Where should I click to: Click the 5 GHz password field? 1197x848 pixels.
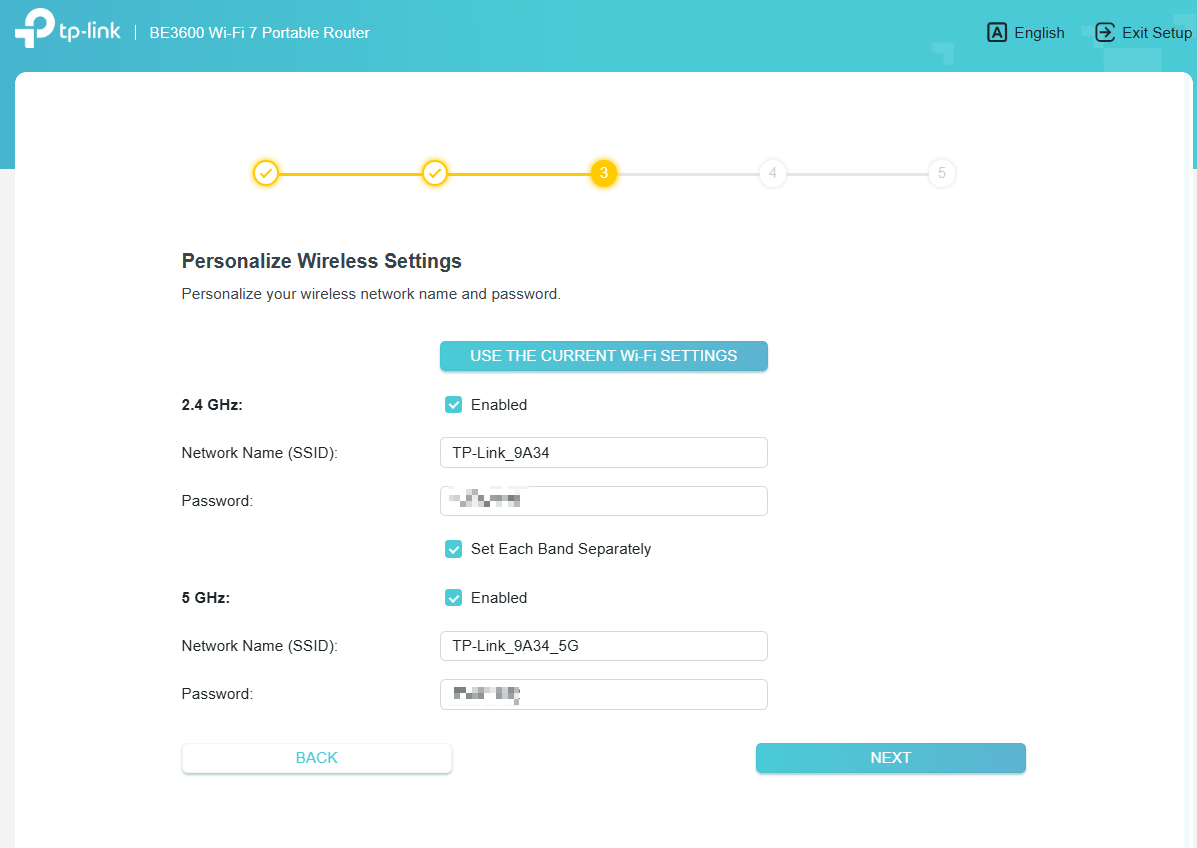(x=604, y=694)
